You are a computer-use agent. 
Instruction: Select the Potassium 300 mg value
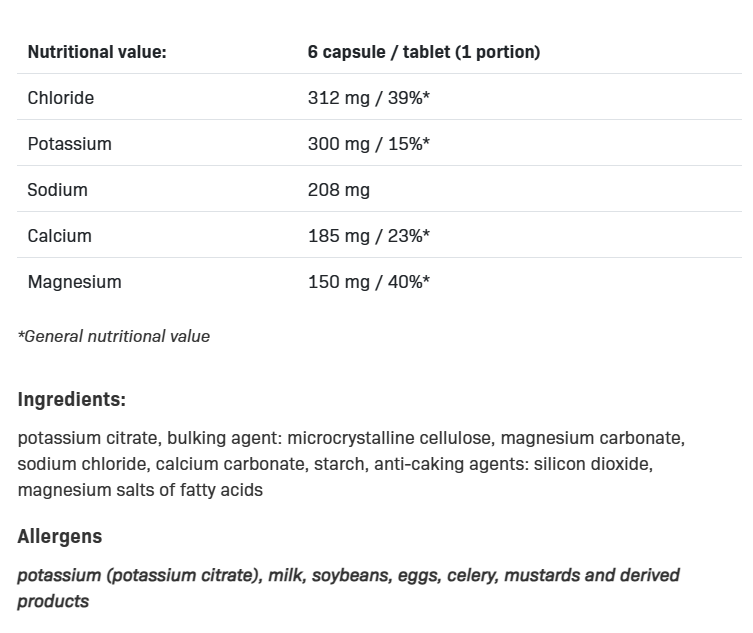(x=368, y=144)
